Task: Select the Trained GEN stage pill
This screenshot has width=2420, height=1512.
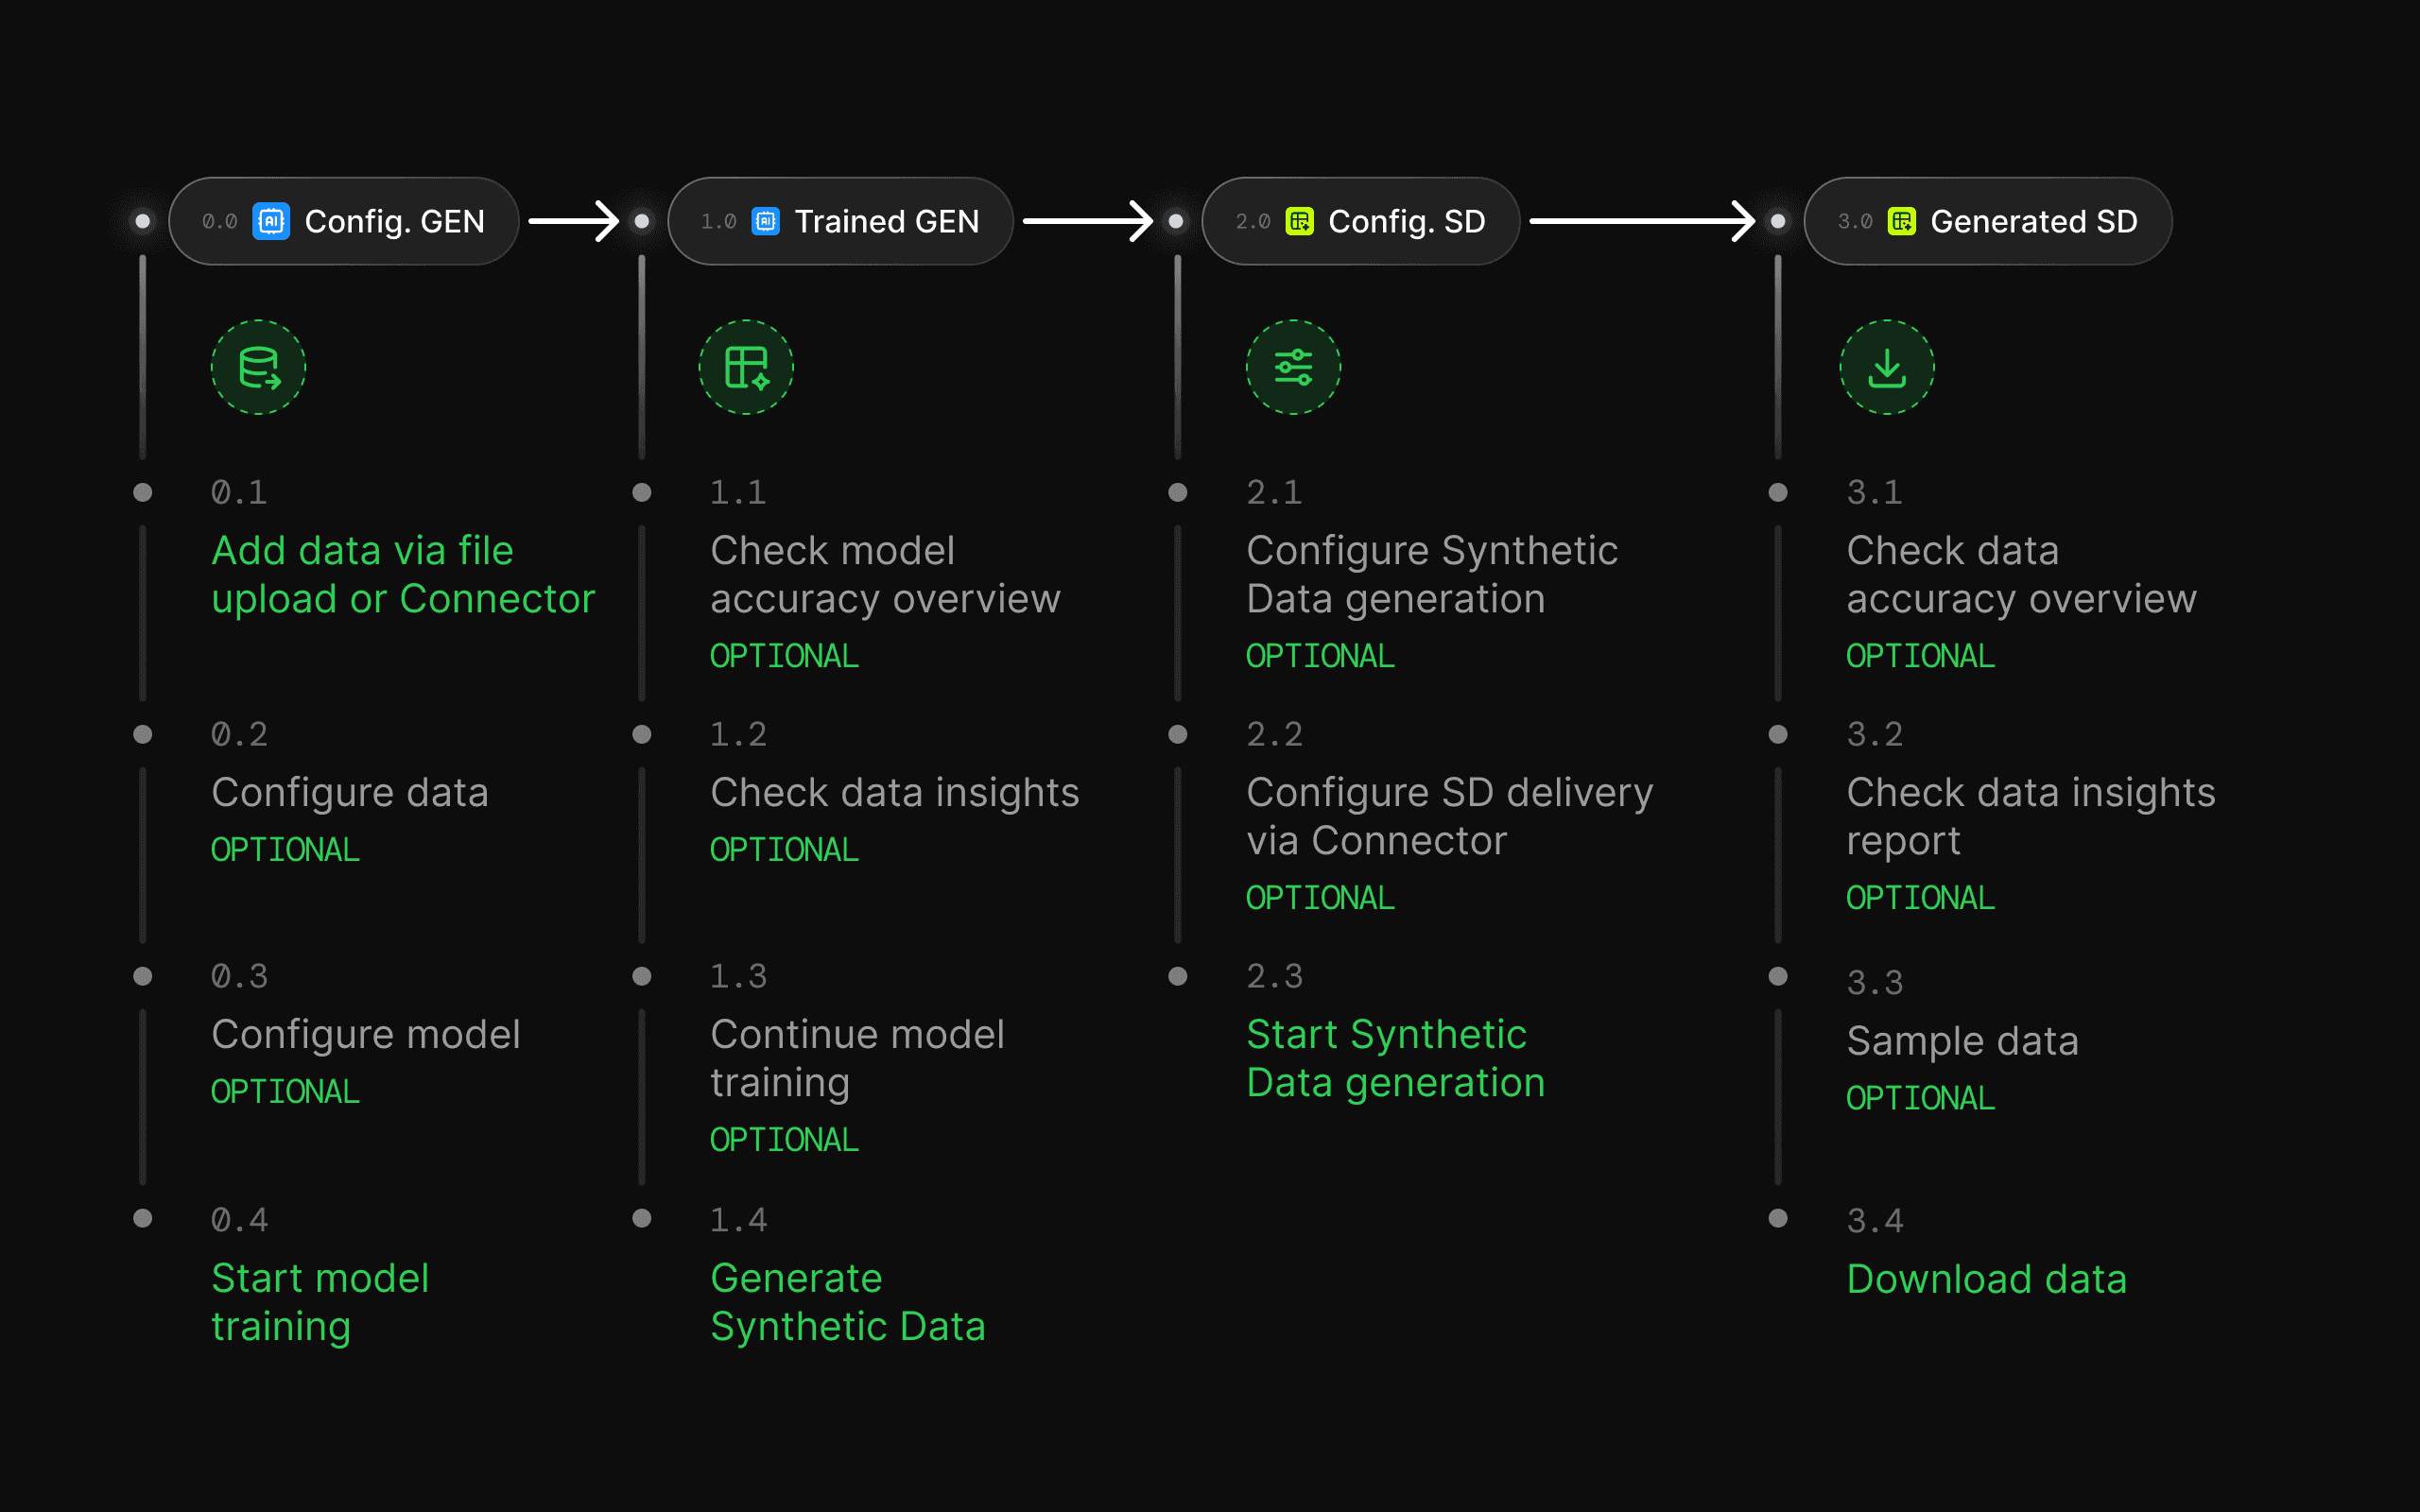Action: coord(840,221)
